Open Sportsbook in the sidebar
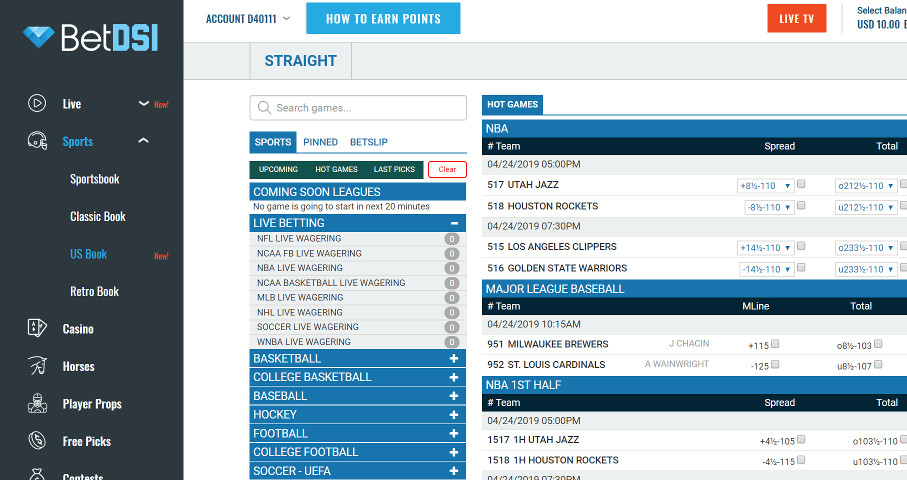Image resolution: width=907 pixels, height=480 pixels. (x=95, y=179)
